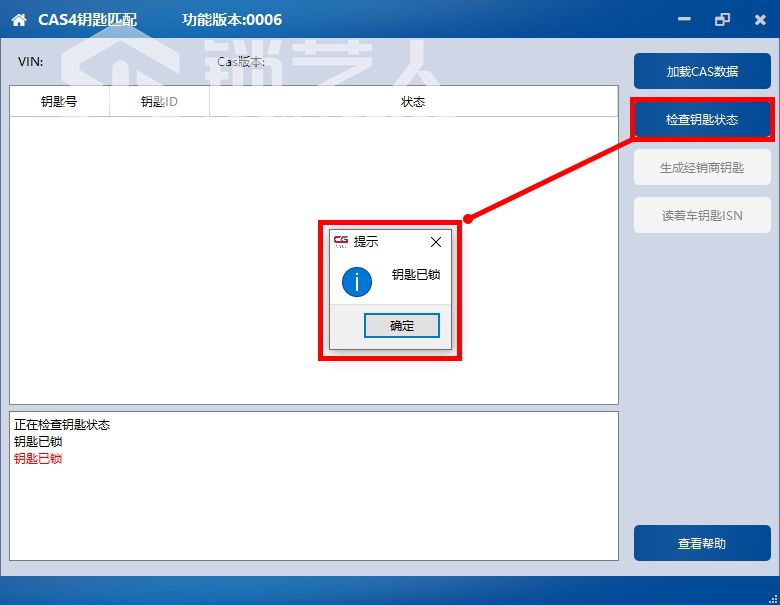Restore the application window size
Screen dimensions: 780x605
(722, 19)
